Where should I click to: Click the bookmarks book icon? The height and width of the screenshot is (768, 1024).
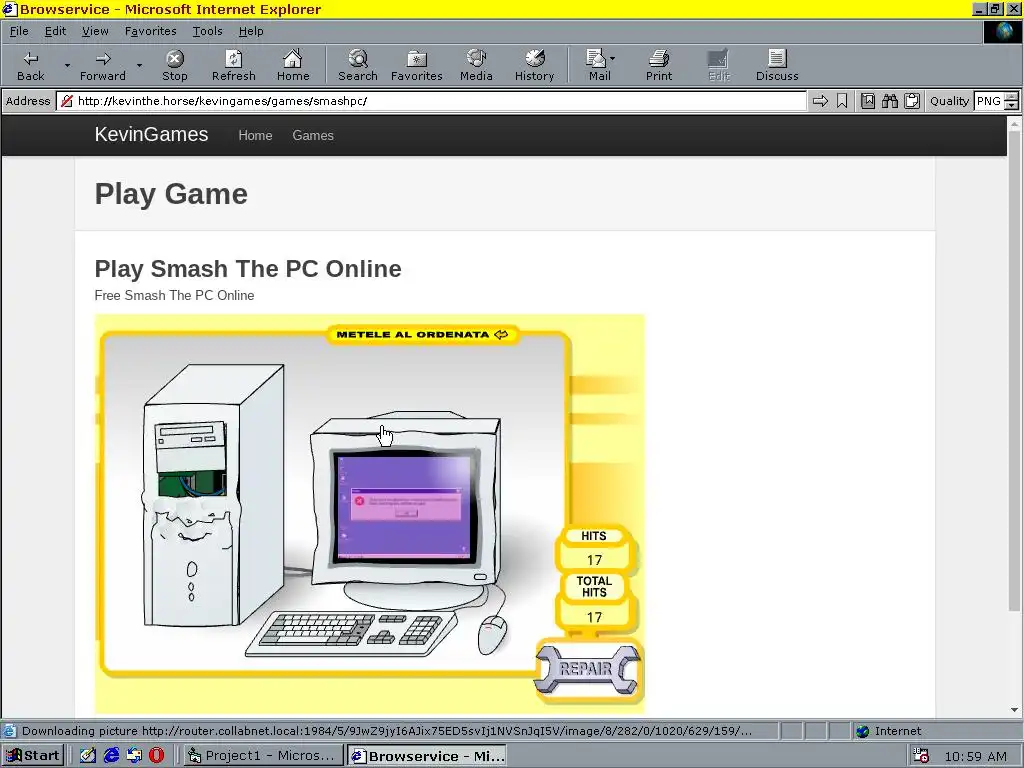868,101
